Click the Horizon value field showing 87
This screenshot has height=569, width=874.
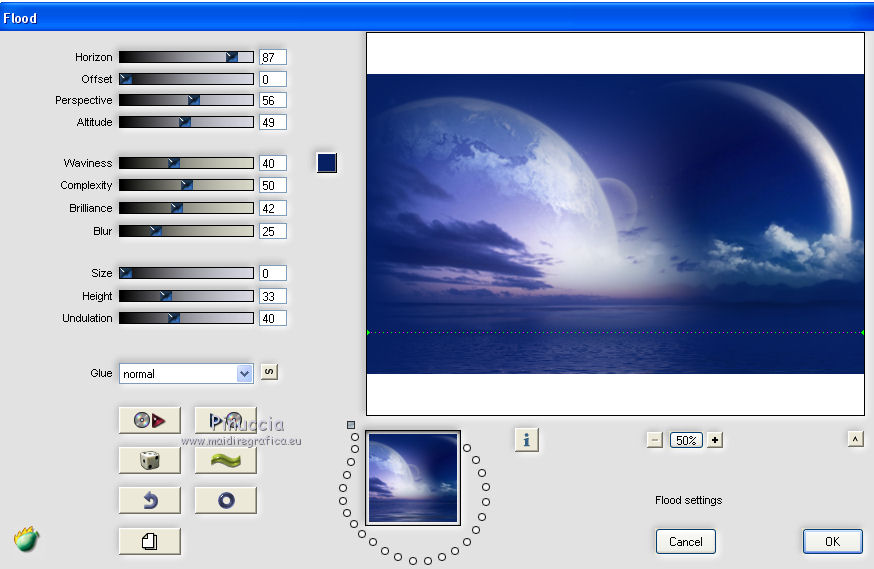tap(273, 57)
